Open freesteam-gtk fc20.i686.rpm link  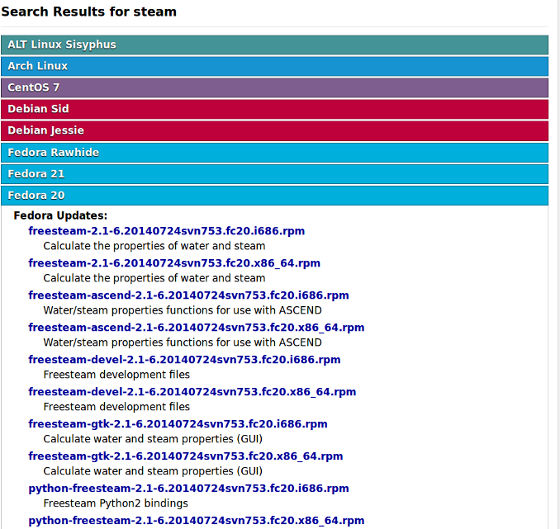click(x=178, y=424)
